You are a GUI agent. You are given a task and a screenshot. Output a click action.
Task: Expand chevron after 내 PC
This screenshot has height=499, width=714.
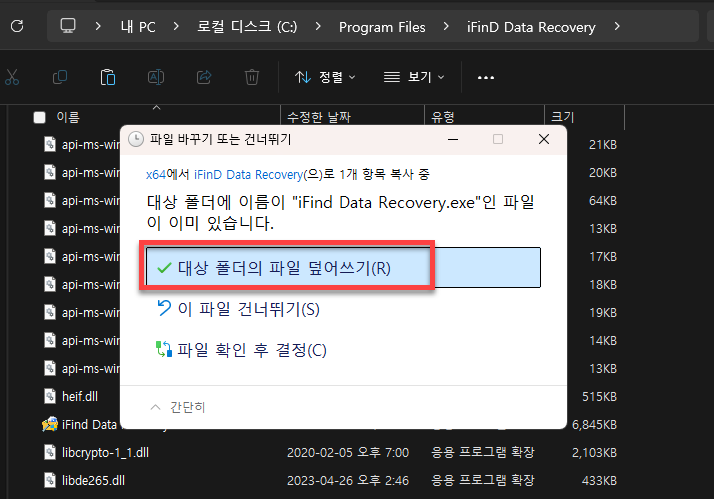click(176, 26)
